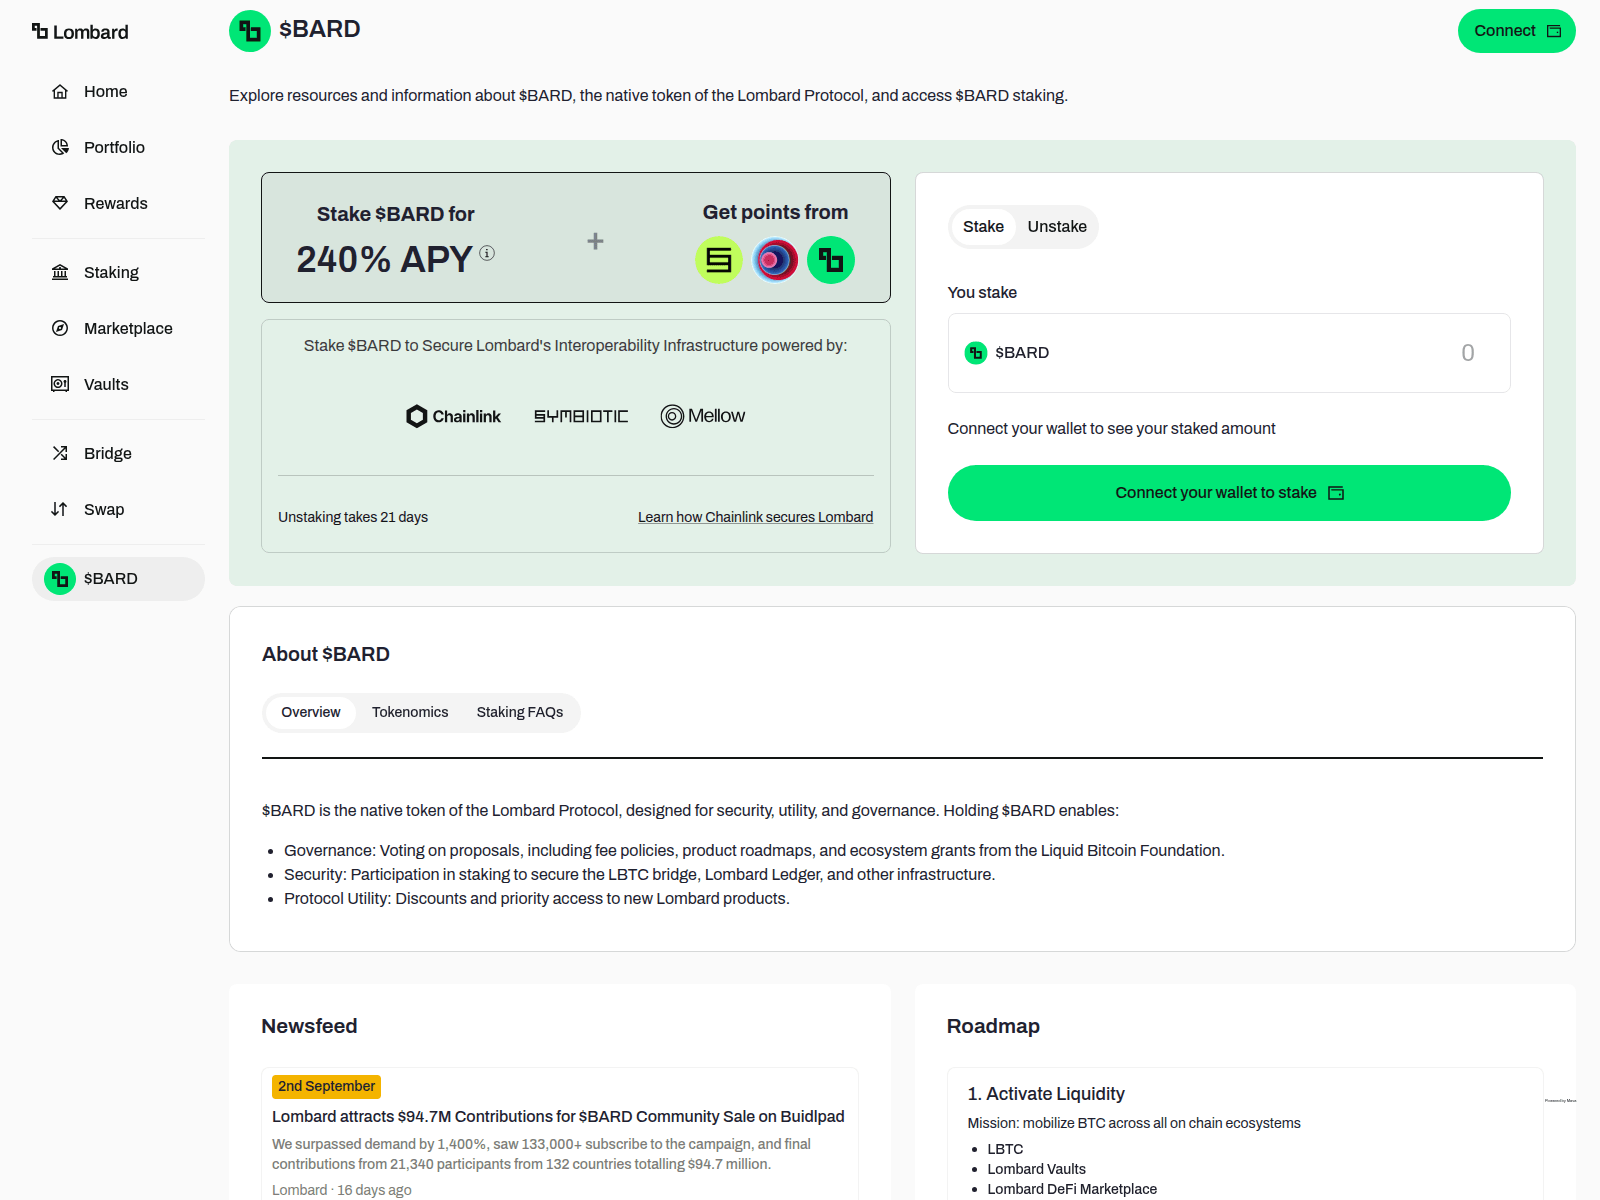Click the Lombard logo in sidebar
The height and width of the screenshot is (1200, 1600).
tap(80, 32)
